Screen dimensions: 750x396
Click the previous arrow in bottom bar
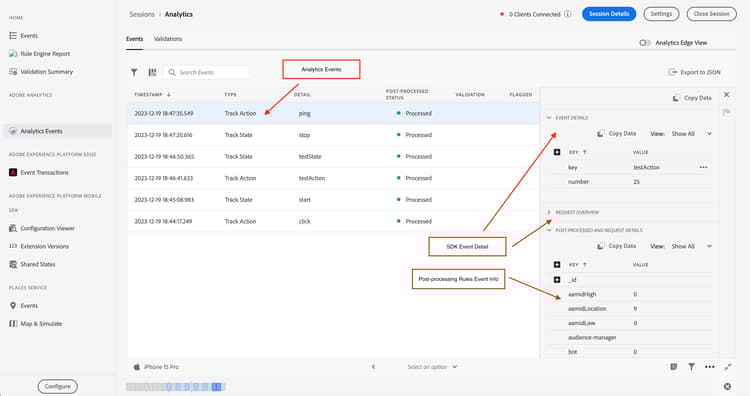pos(374,367)
